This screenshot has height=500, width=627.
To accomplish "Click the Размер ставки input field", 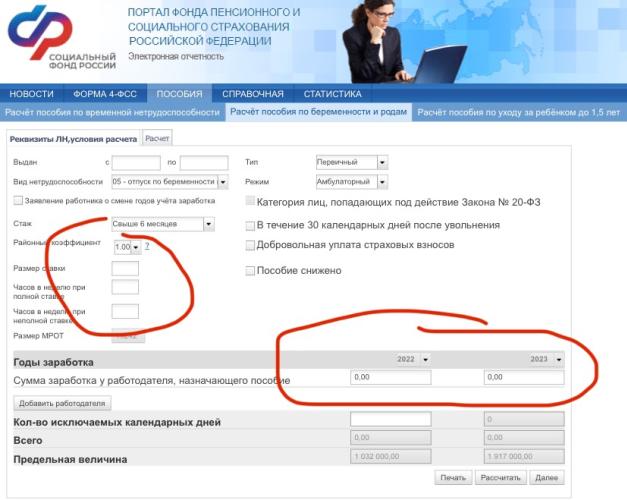I will 125,268.
